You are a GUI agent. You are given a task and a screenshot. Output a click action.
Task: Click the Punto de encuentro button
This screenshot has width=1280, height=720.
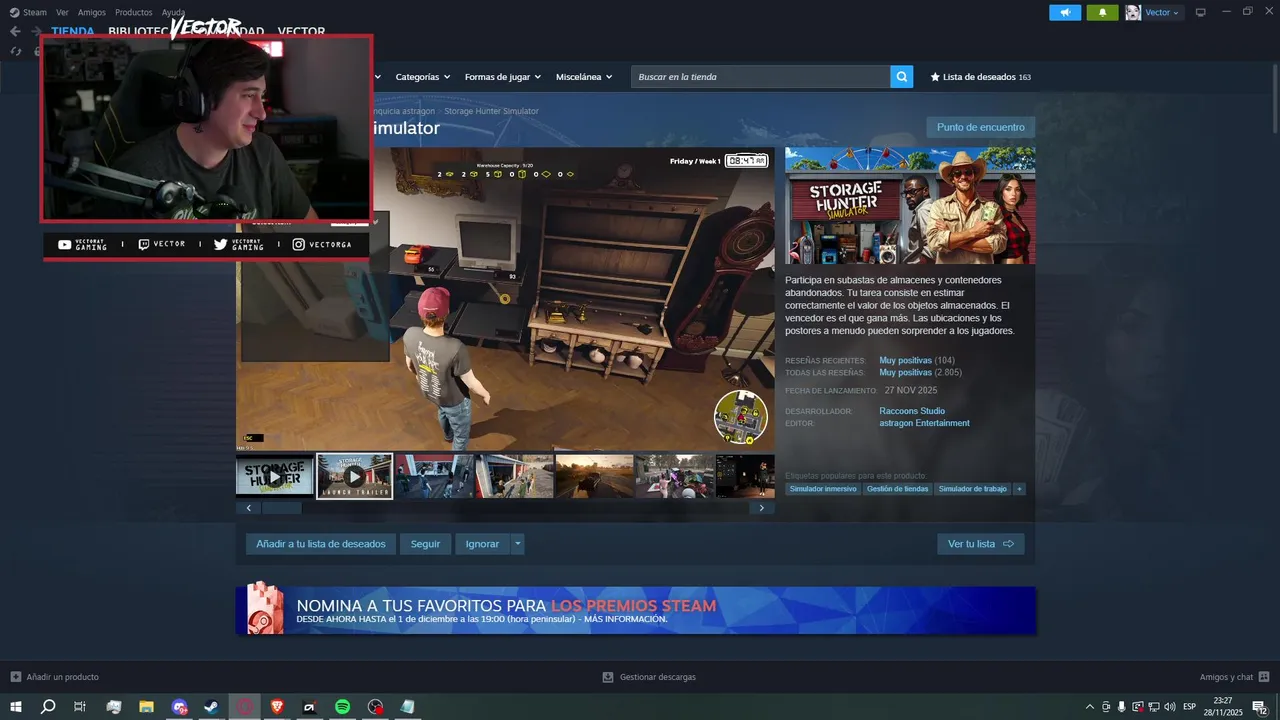pyautogui.click(x=980, y=127)
